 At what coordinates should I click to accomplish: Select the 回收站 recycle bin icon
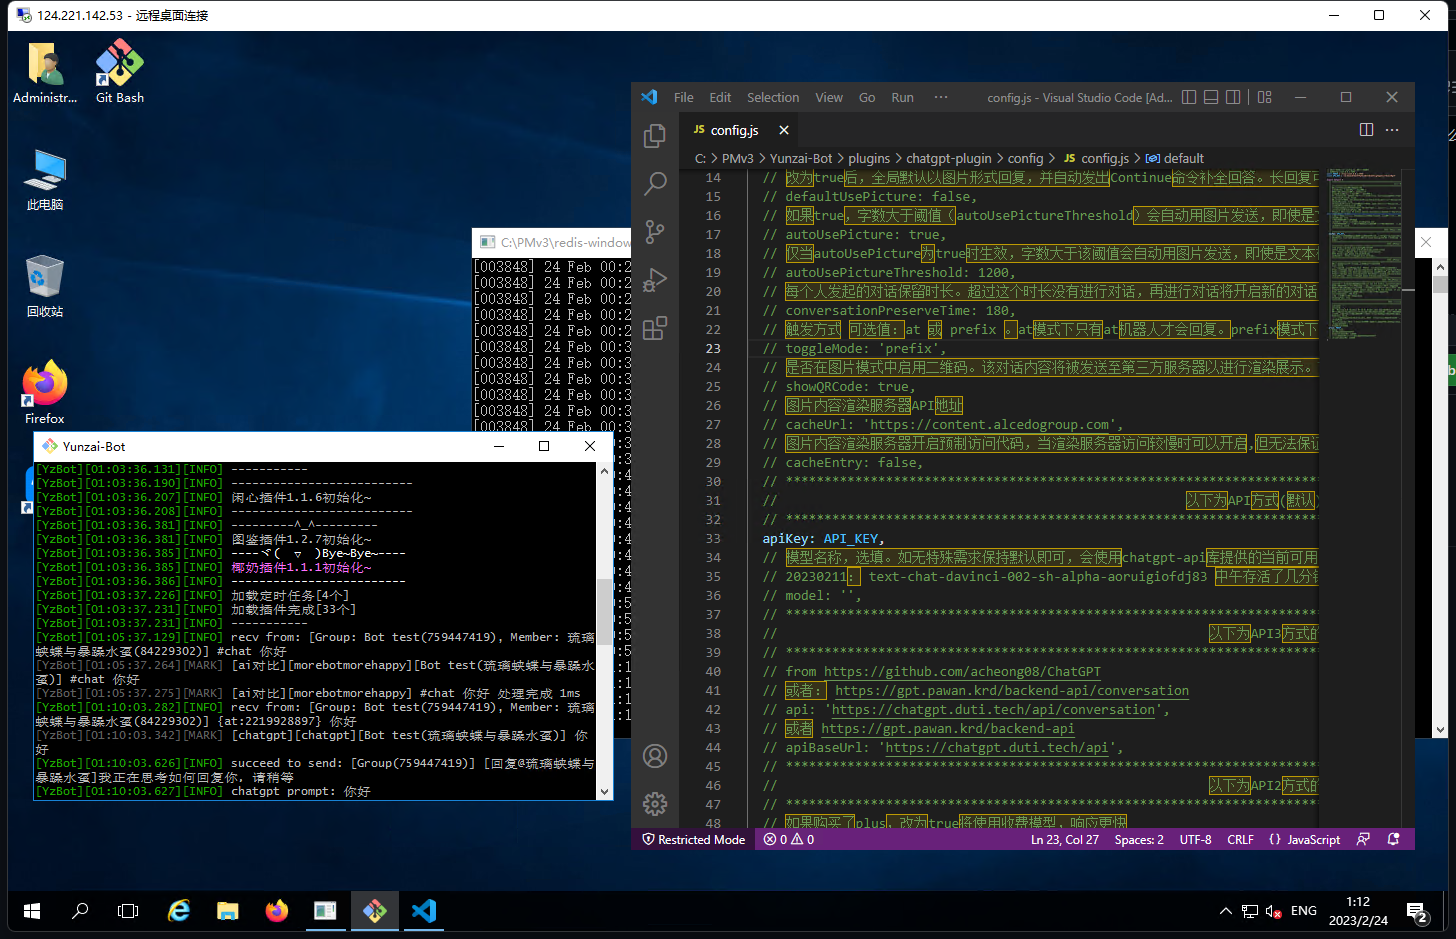click(x=45, y=286)
